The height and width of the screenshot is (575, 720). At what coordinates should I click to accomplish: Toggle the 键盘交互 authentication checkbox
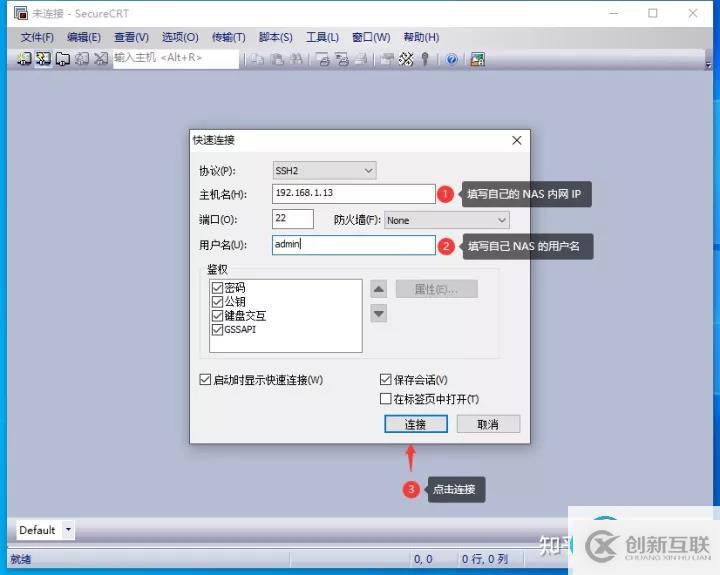pyautogui.click(x=217, y=316)
